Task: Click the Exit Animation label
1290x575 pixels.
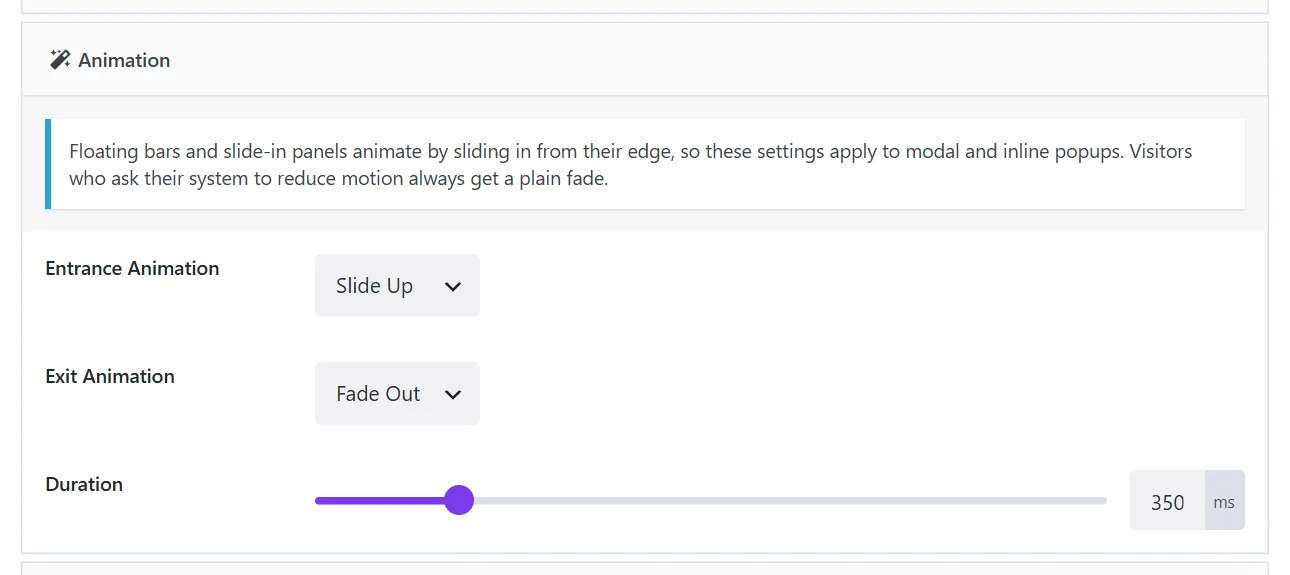Action: 110,376
